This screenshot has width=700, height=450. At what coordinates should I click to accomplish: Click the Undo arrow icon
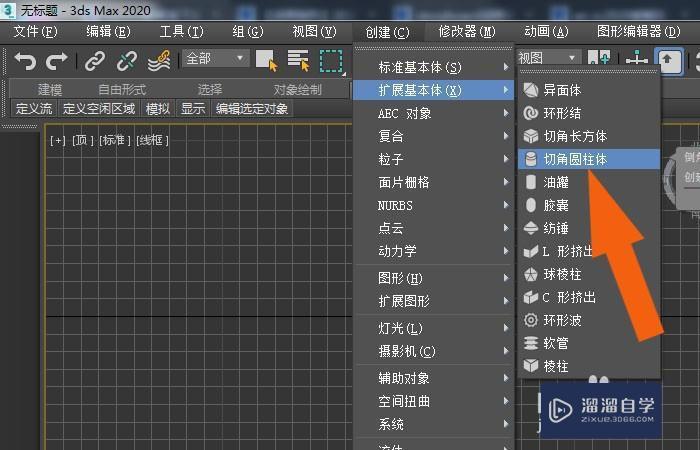pos(25,61)
